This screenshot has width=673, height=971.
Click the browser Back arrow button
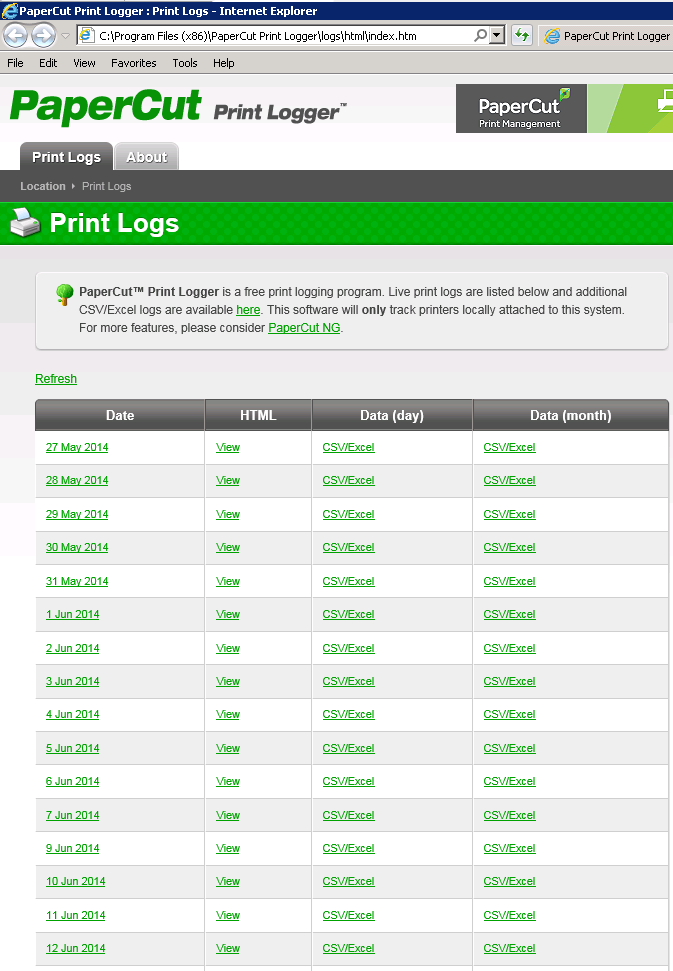click(16, 36)
